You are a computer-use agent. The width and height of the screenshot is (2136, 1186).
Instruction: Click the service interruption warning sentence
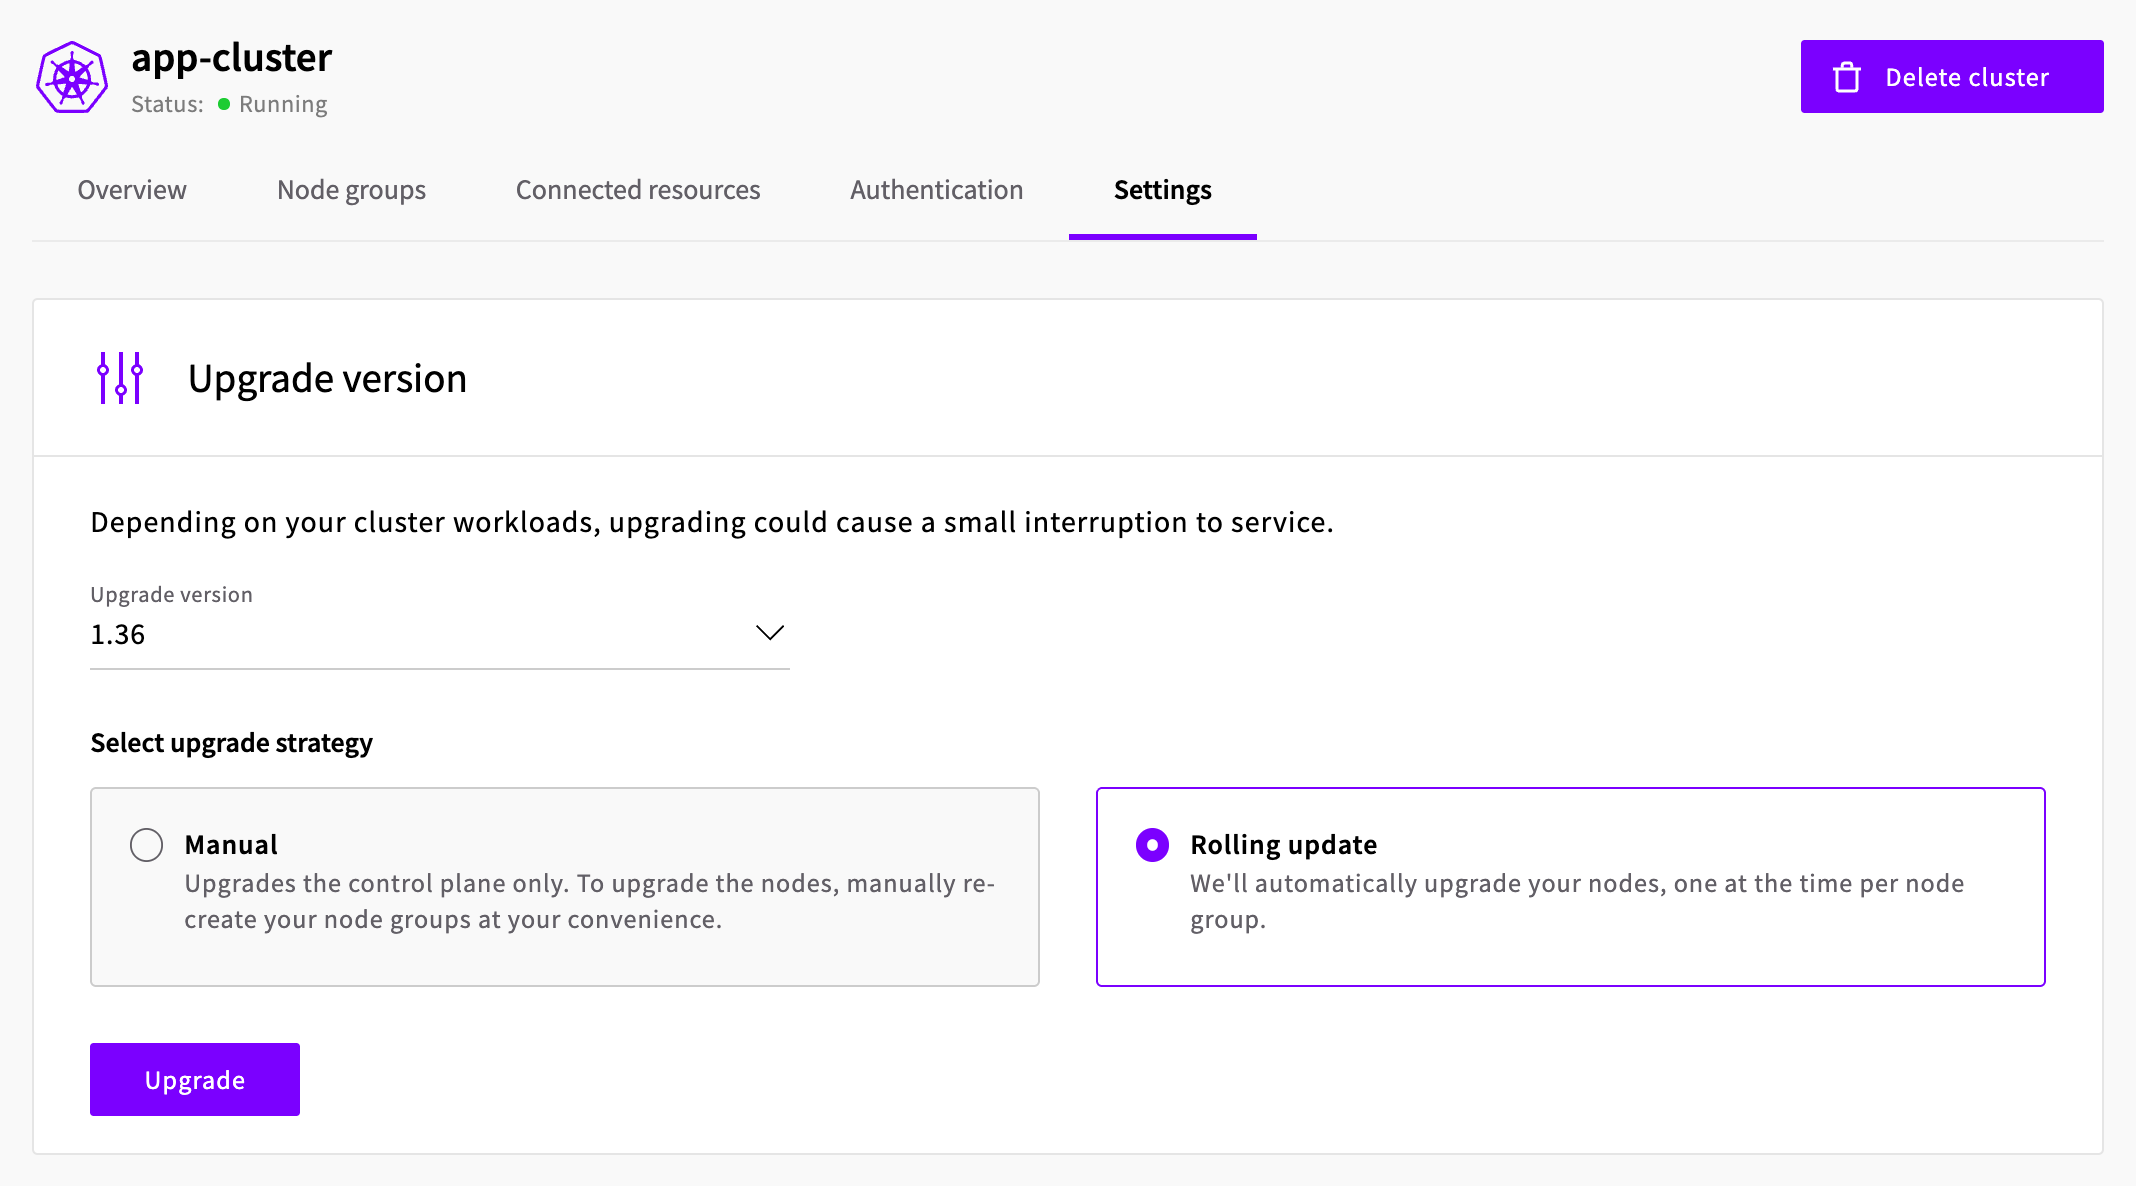(x=712, y=522)
